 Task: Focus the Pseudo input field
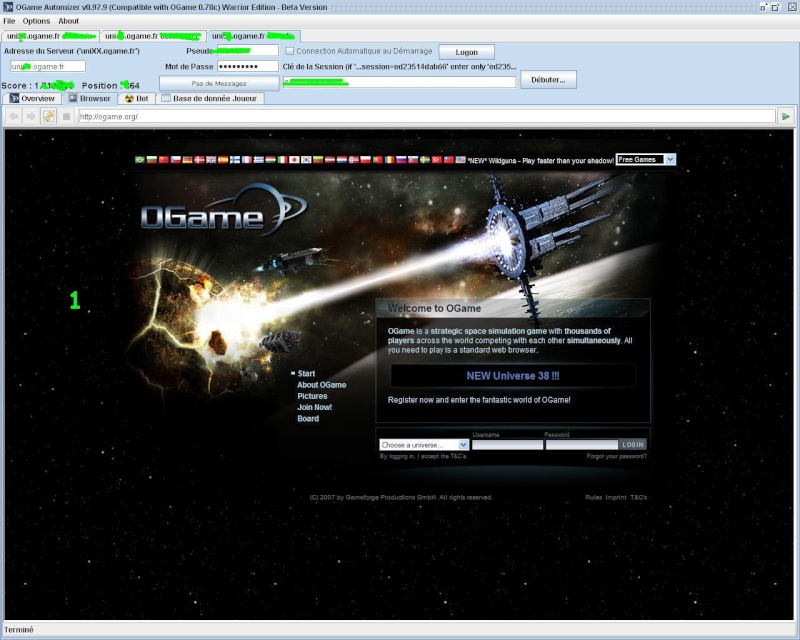[248, 51]
